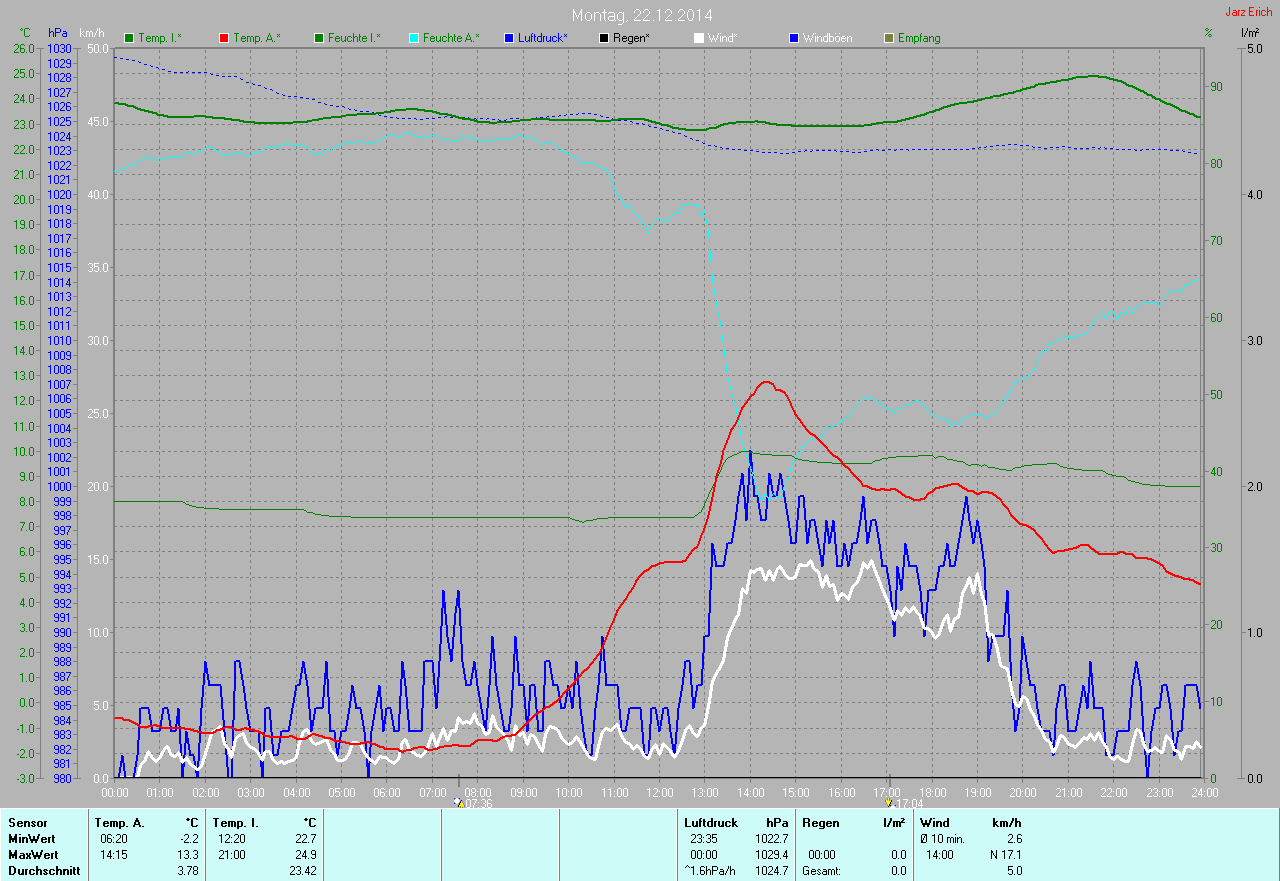Click the 12:00 time axis label

pos(659,792)
